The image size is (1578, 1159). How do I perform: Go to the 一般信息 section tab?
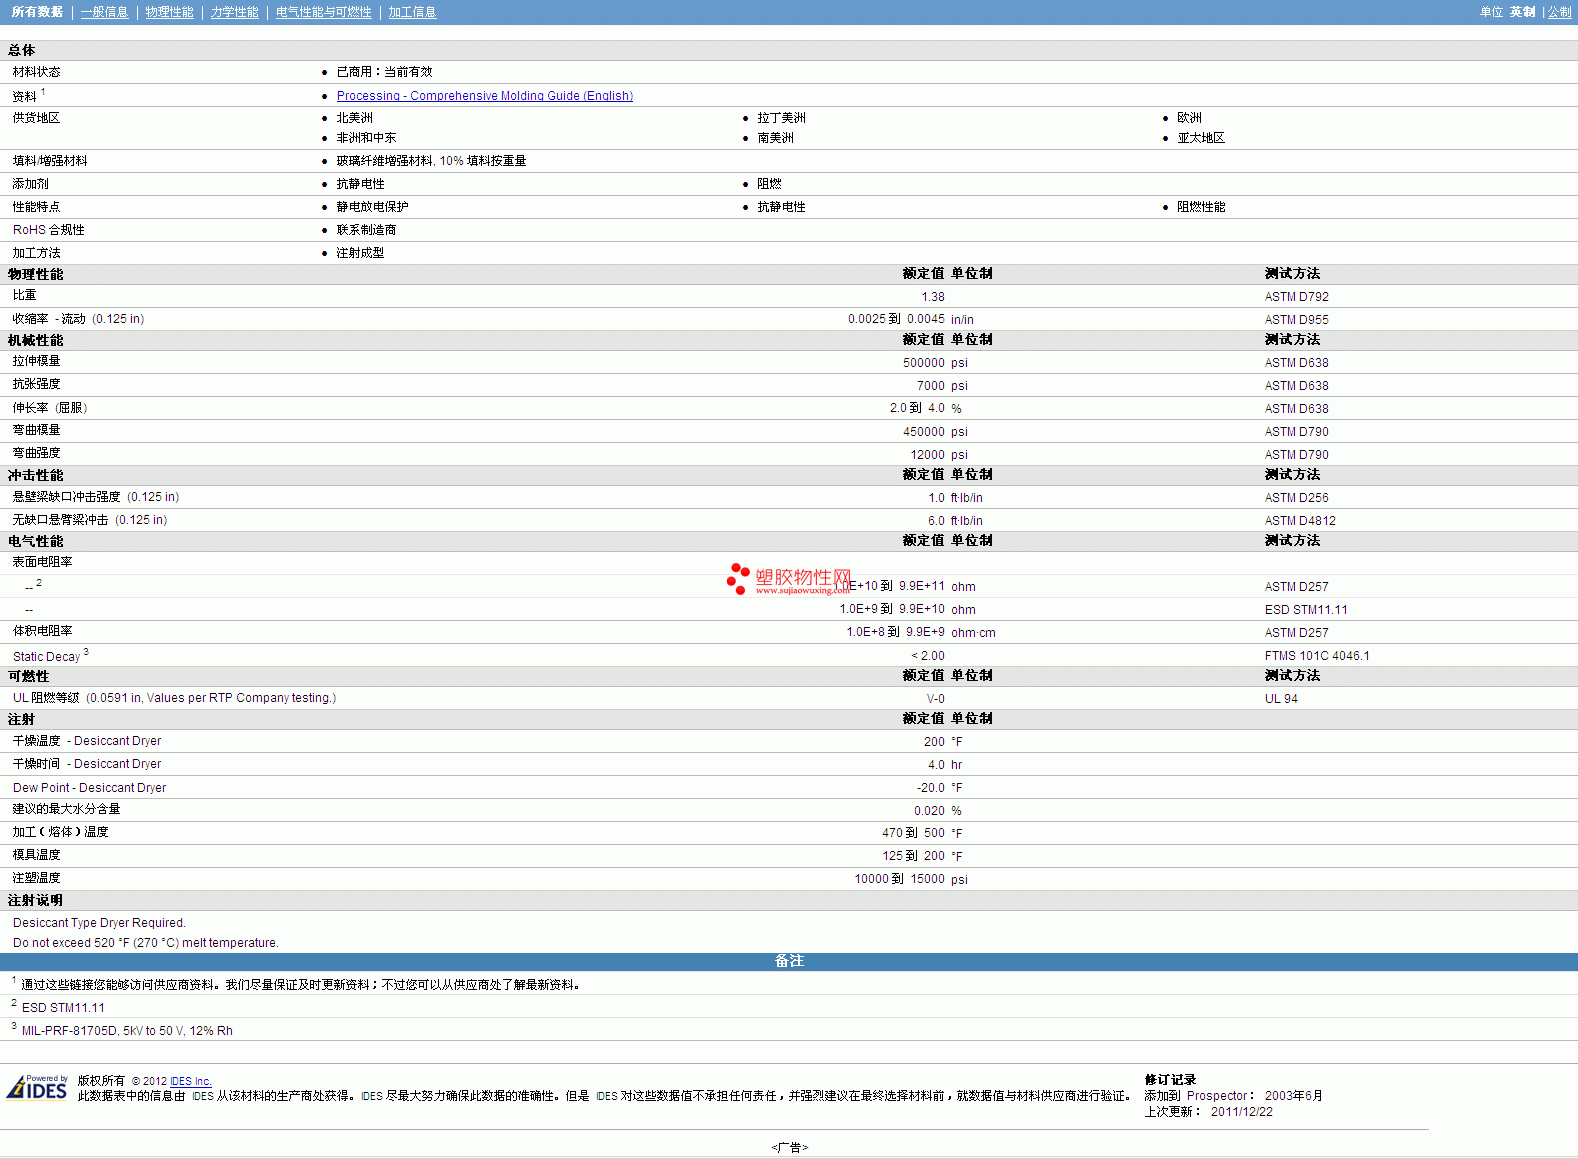coord(104,12)
